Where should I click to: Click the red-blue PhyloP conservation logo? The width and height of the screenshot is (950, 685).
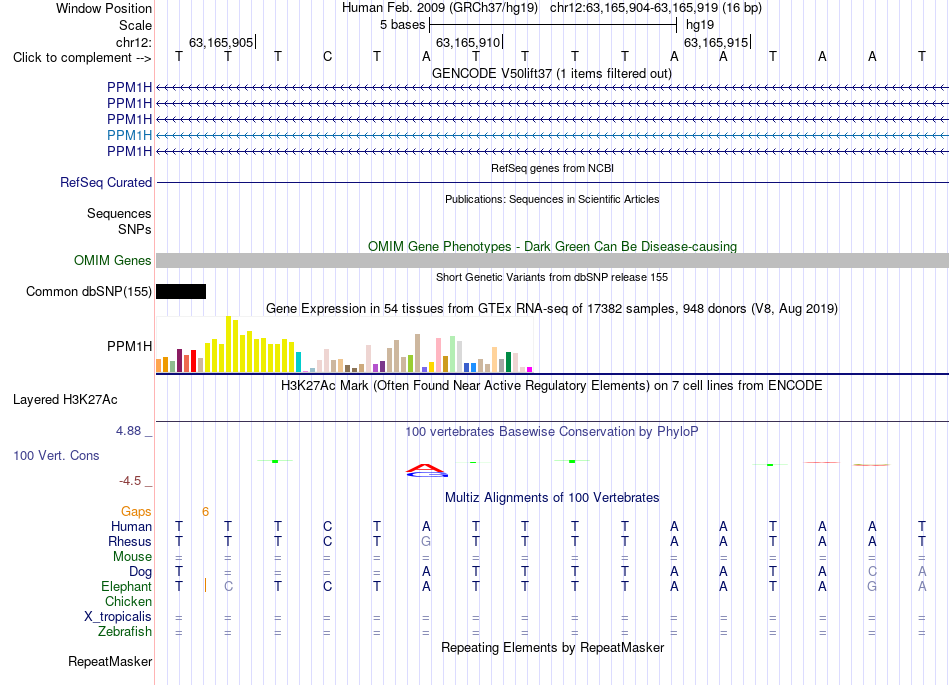[x=427, y=470]
